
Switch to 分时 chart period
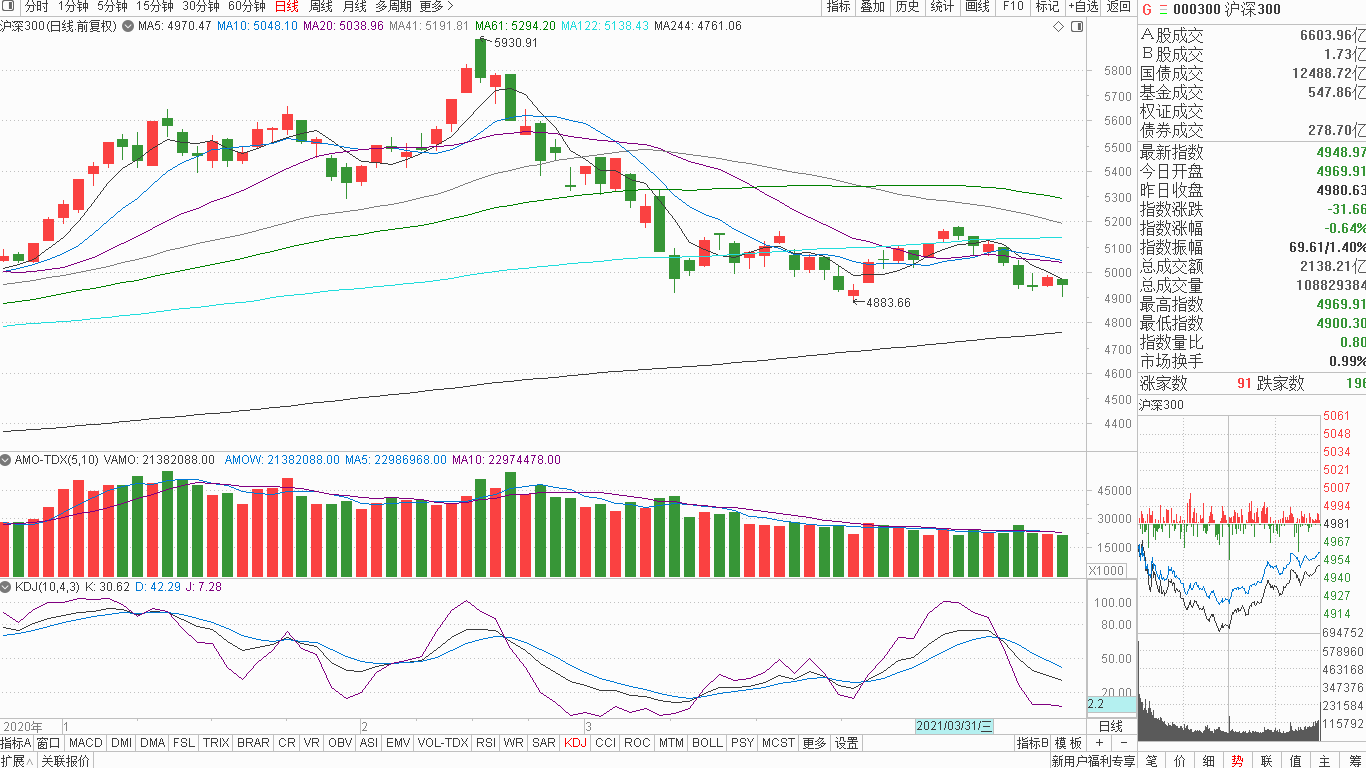(36, 7)
